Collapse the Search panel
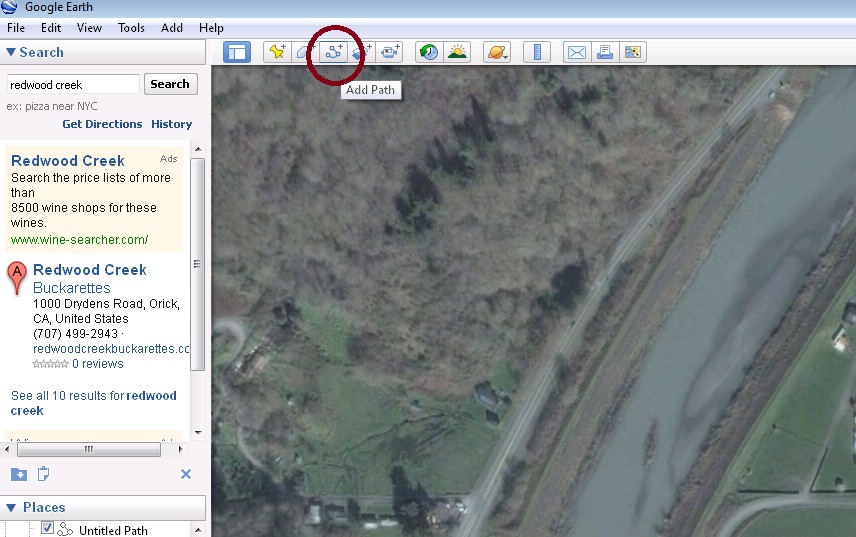Image resolution: width=856 pixels, height=537 pixels. (11, 52)
